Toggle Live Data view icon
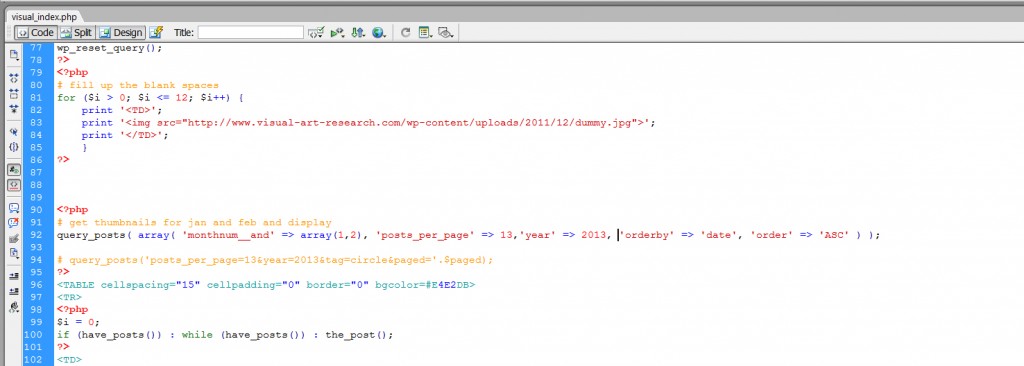This screenshot has width=1024, height=366. pyautogui.click(x=155, y=32)
